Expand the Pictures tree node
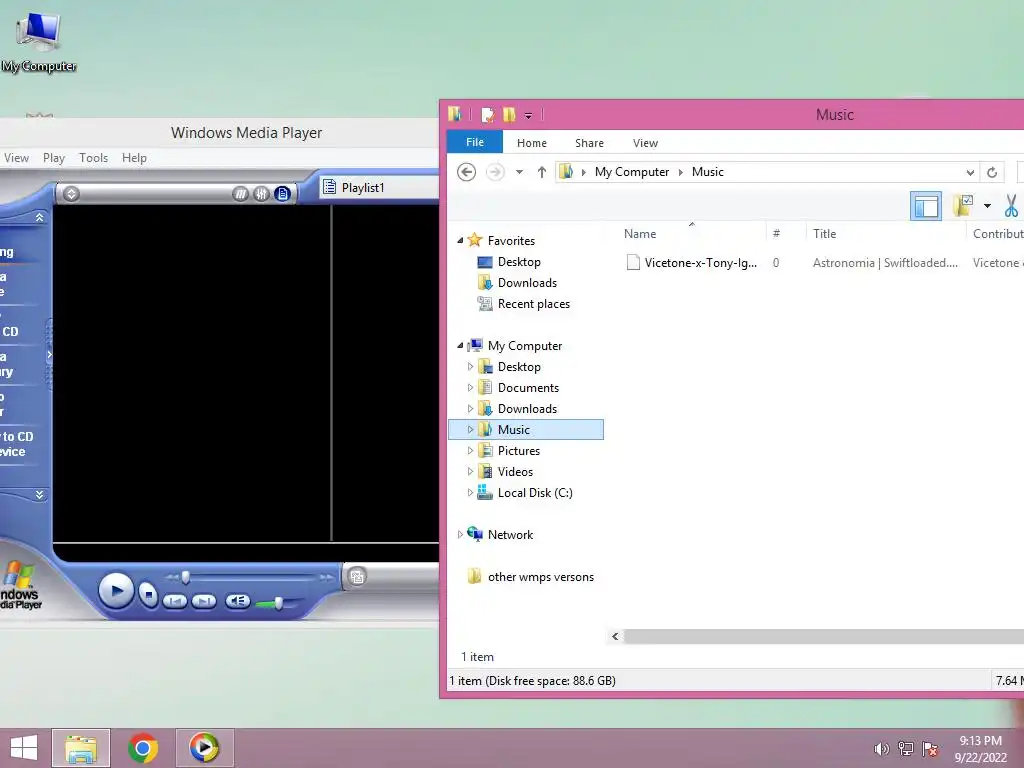 [x=470, y=451]
